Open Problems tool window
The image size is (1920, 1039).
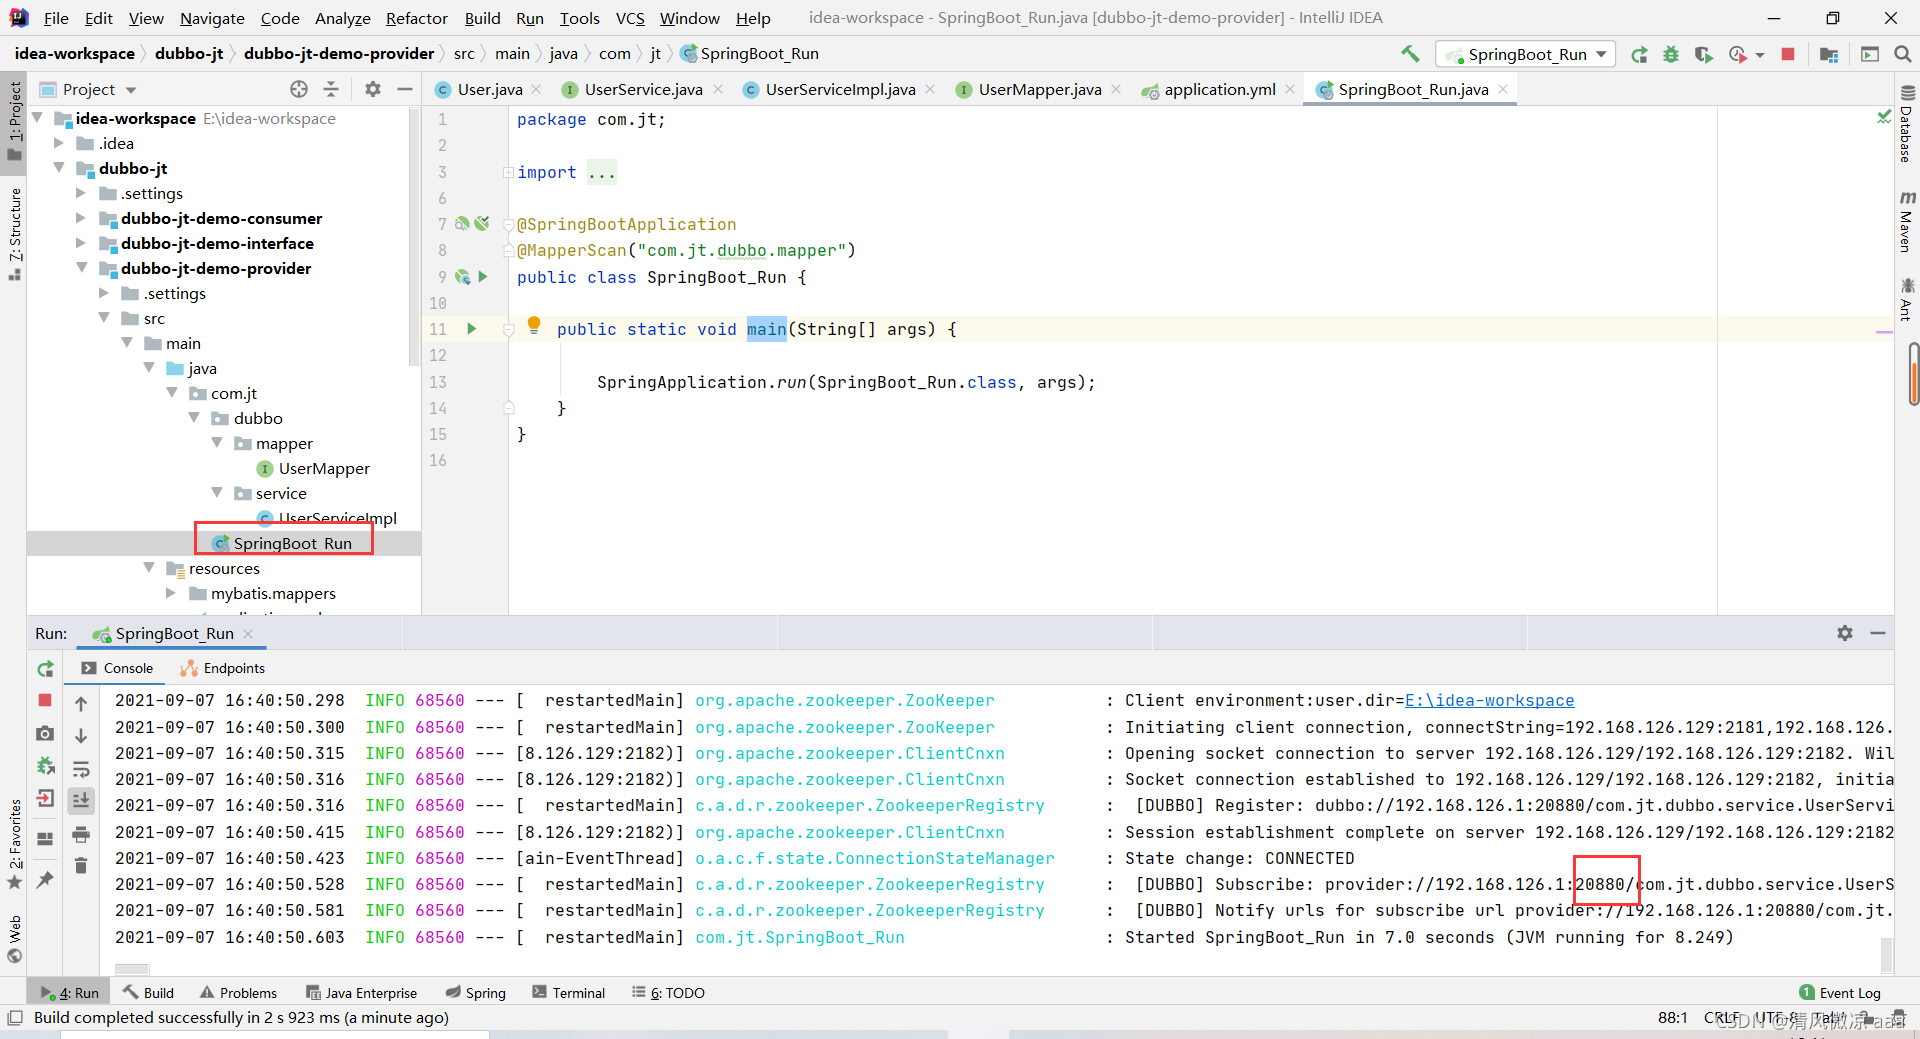pos(238,992)
